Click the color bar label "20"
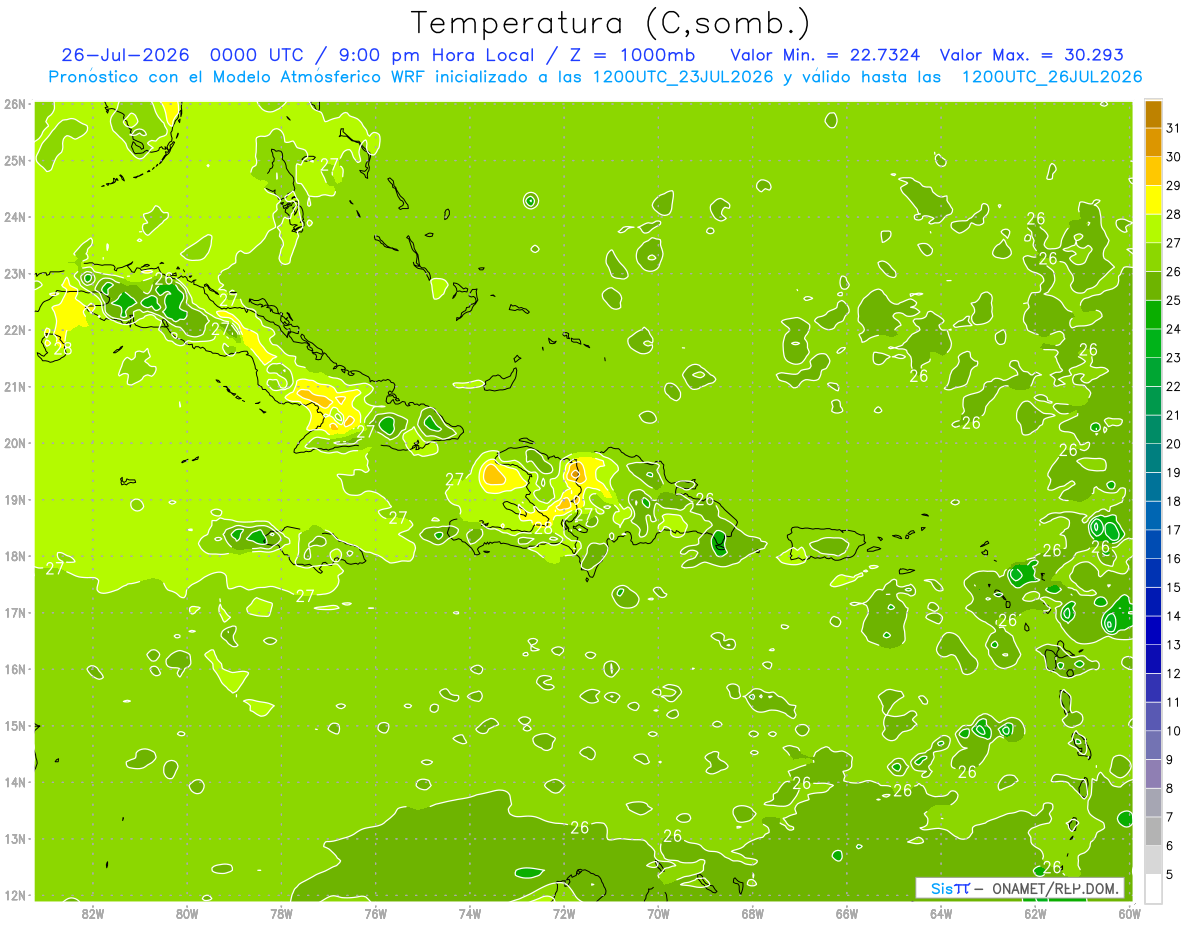The height and width of the screenshot is (927, 1200). click(x=1174, y=445)
